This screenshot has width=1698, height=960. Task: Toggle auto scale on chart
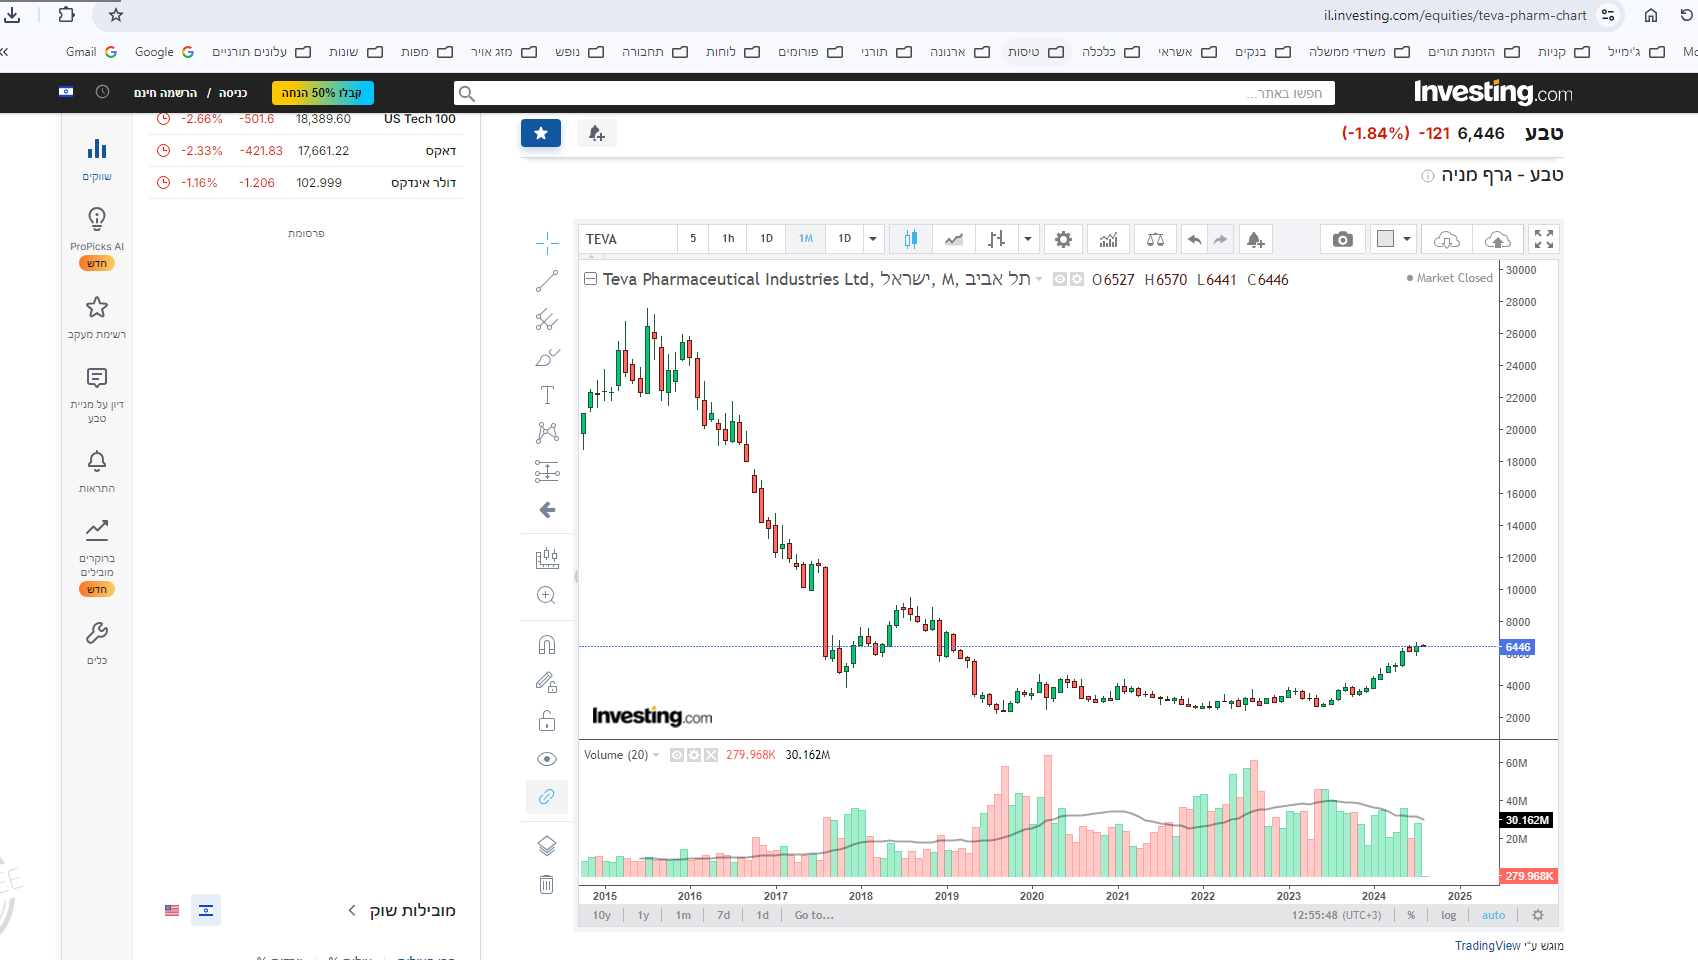click(1494, 915)
